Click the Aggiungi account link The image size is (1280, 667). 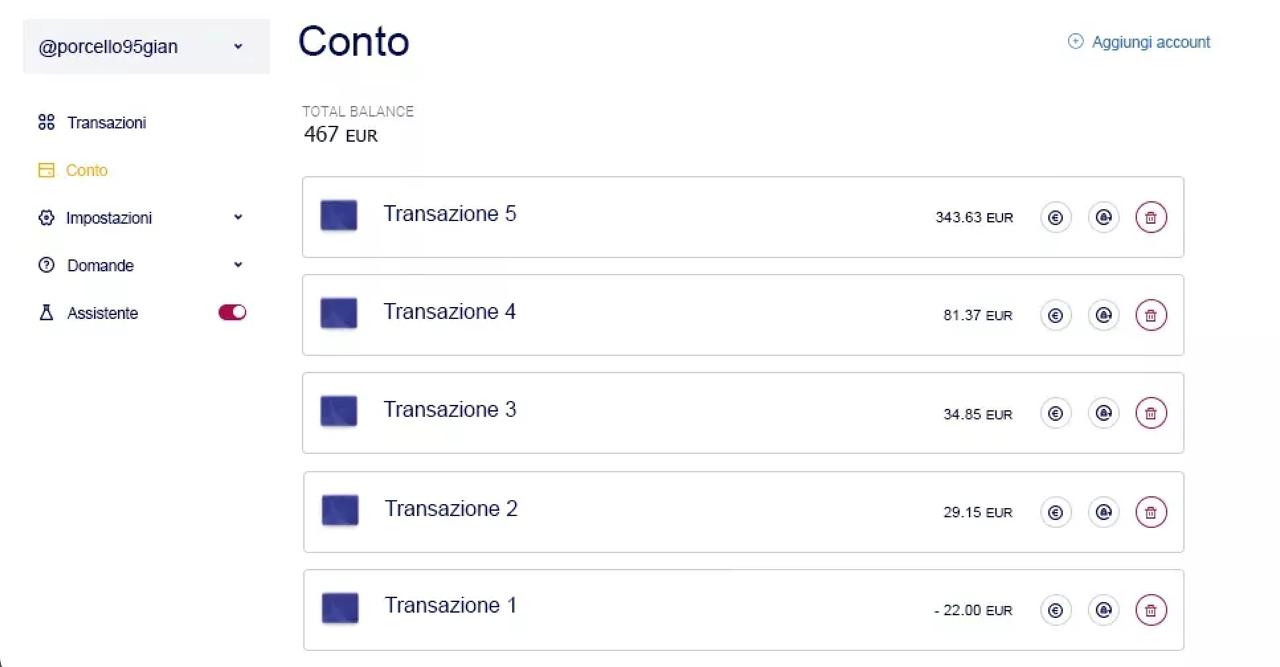pyautogui.click(x=1139, y=42)
